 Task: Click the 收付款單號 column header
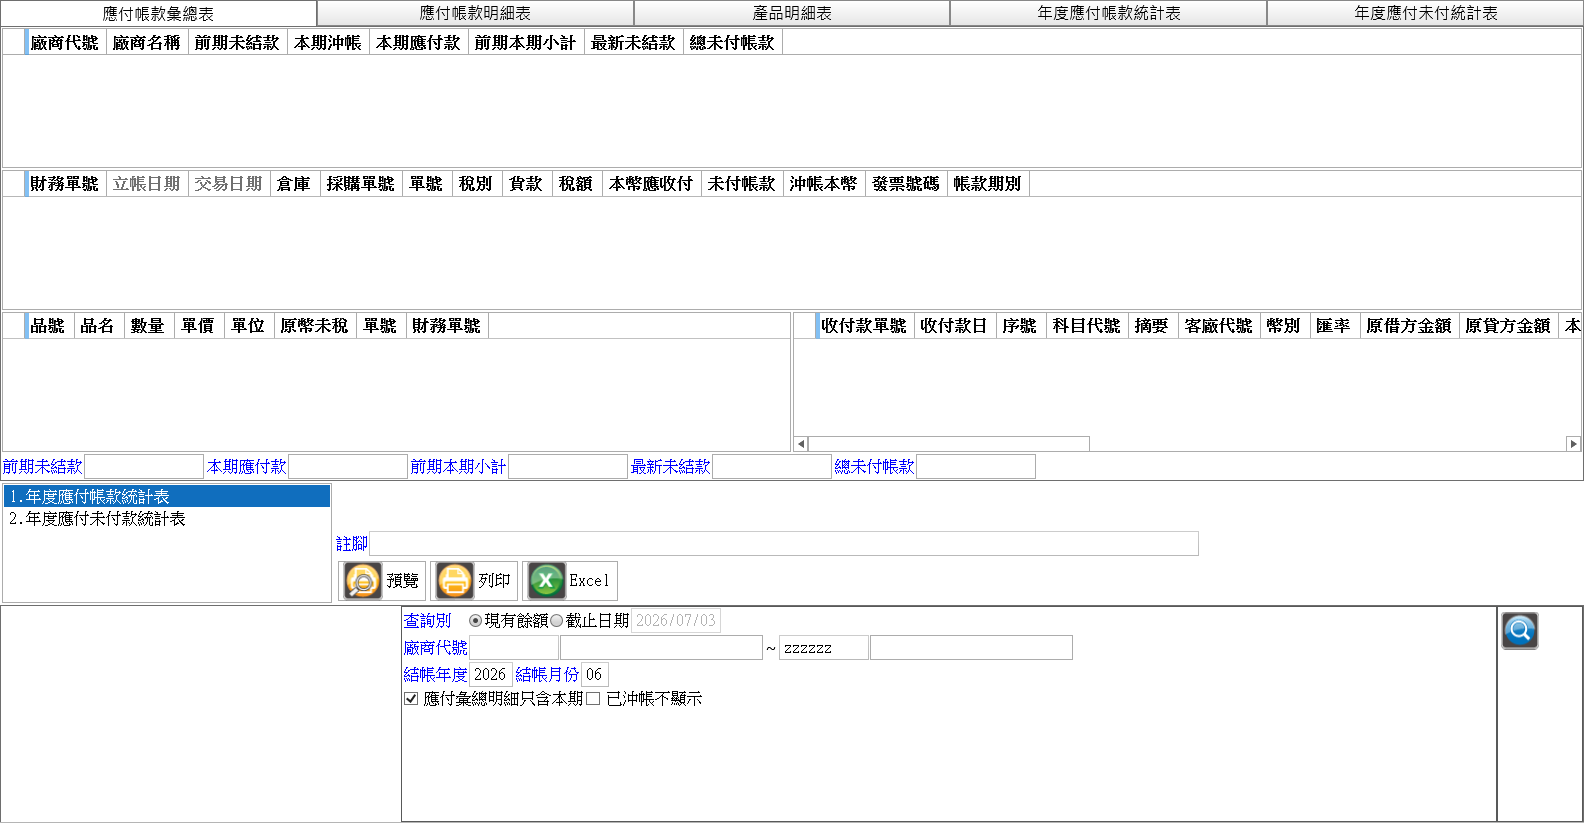click(x=865, y=326)
